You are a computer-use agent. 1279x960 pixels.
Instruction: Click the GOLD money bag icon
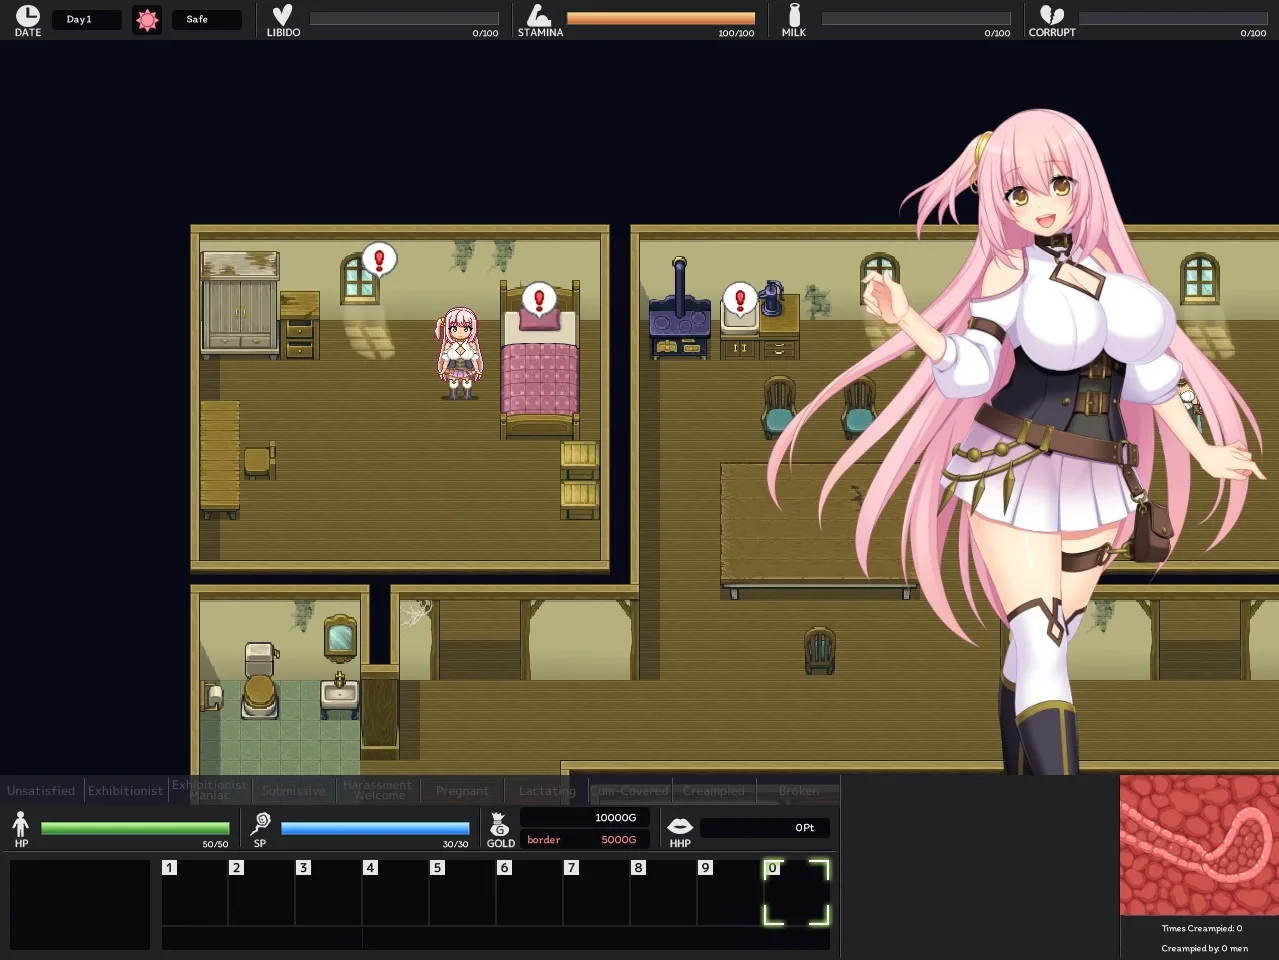pyautogui.click(x=500, y=824)
